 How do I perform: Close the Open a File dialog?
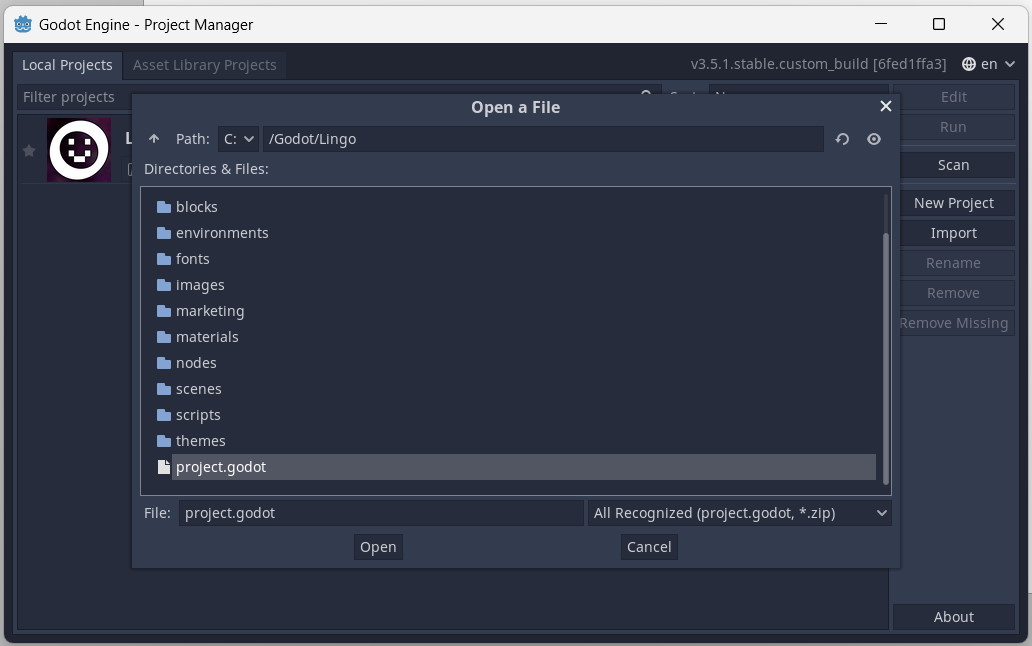(885, 106)
